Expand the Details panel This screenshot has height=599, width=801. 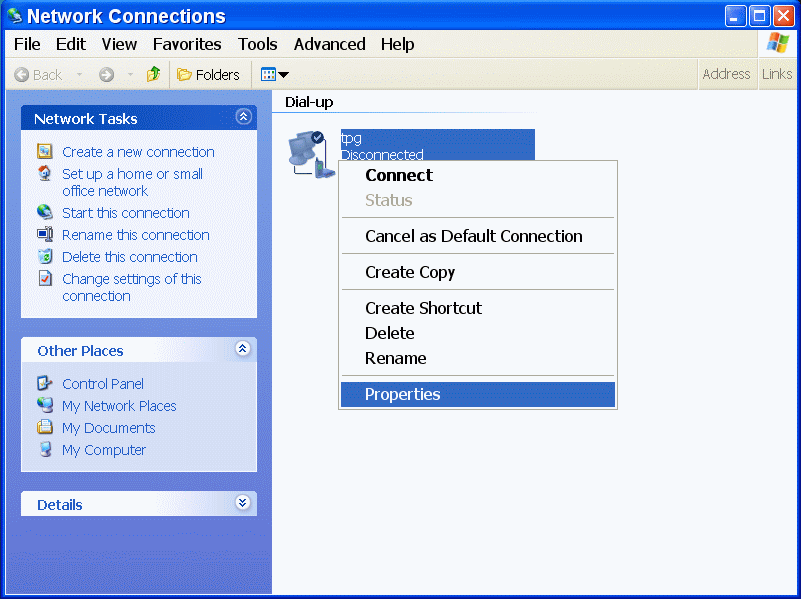(x=243, y=502)
